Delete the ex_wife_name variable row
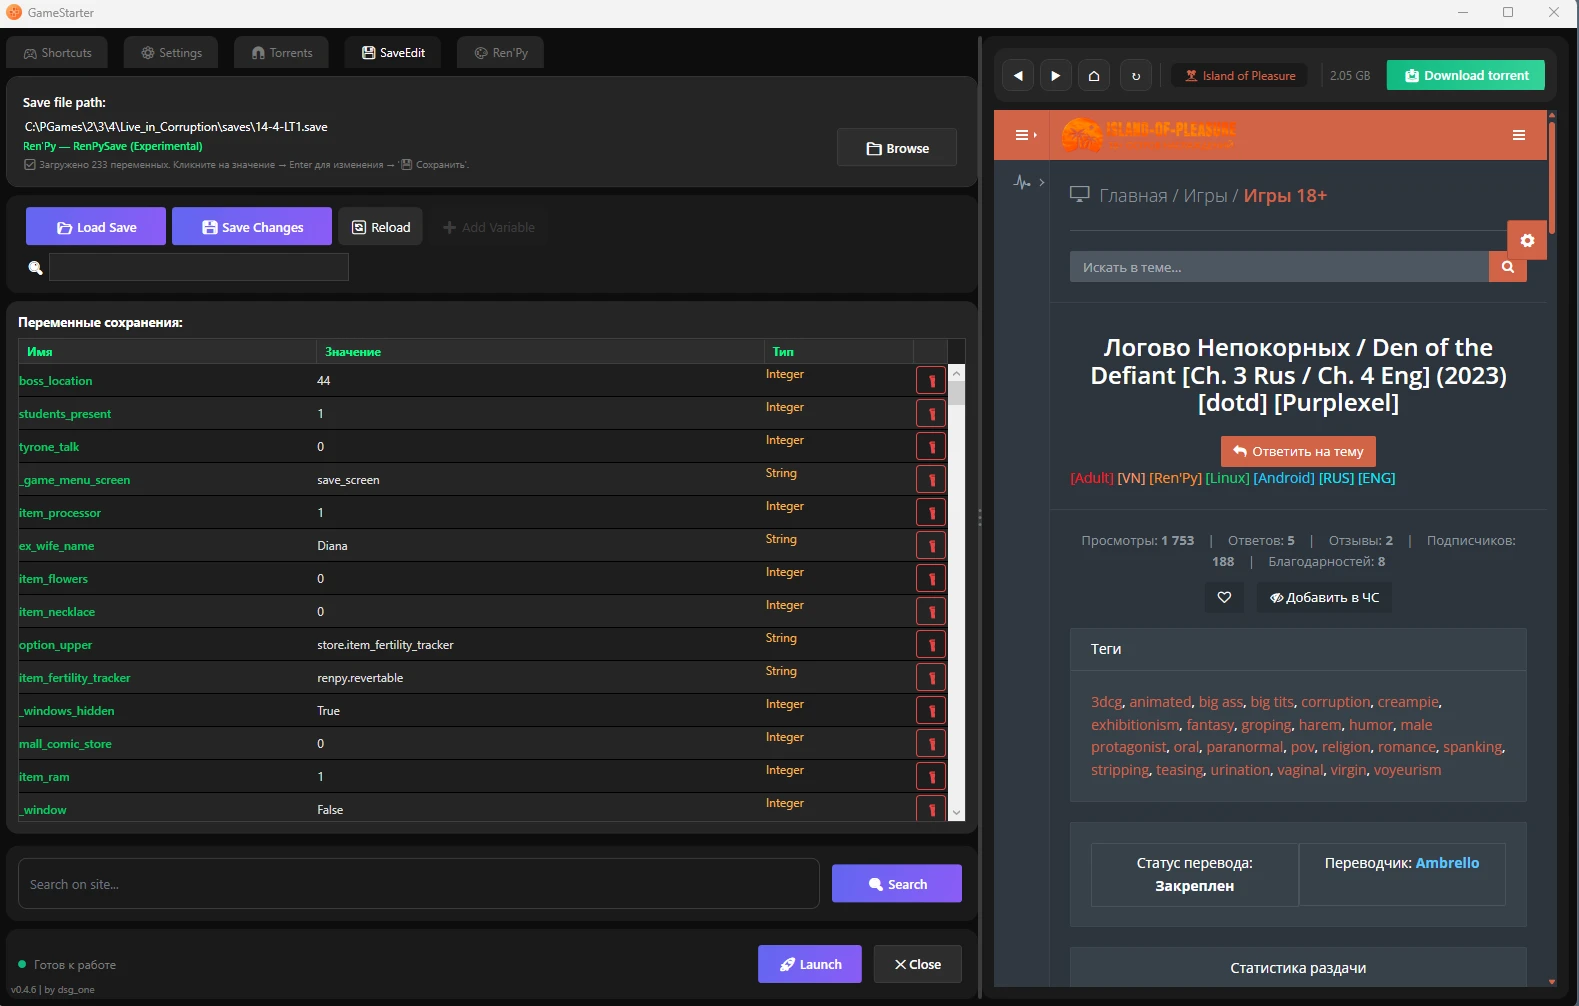Image resolution: width=1579 pixels, height=1006 pixels. click(931, 546)
